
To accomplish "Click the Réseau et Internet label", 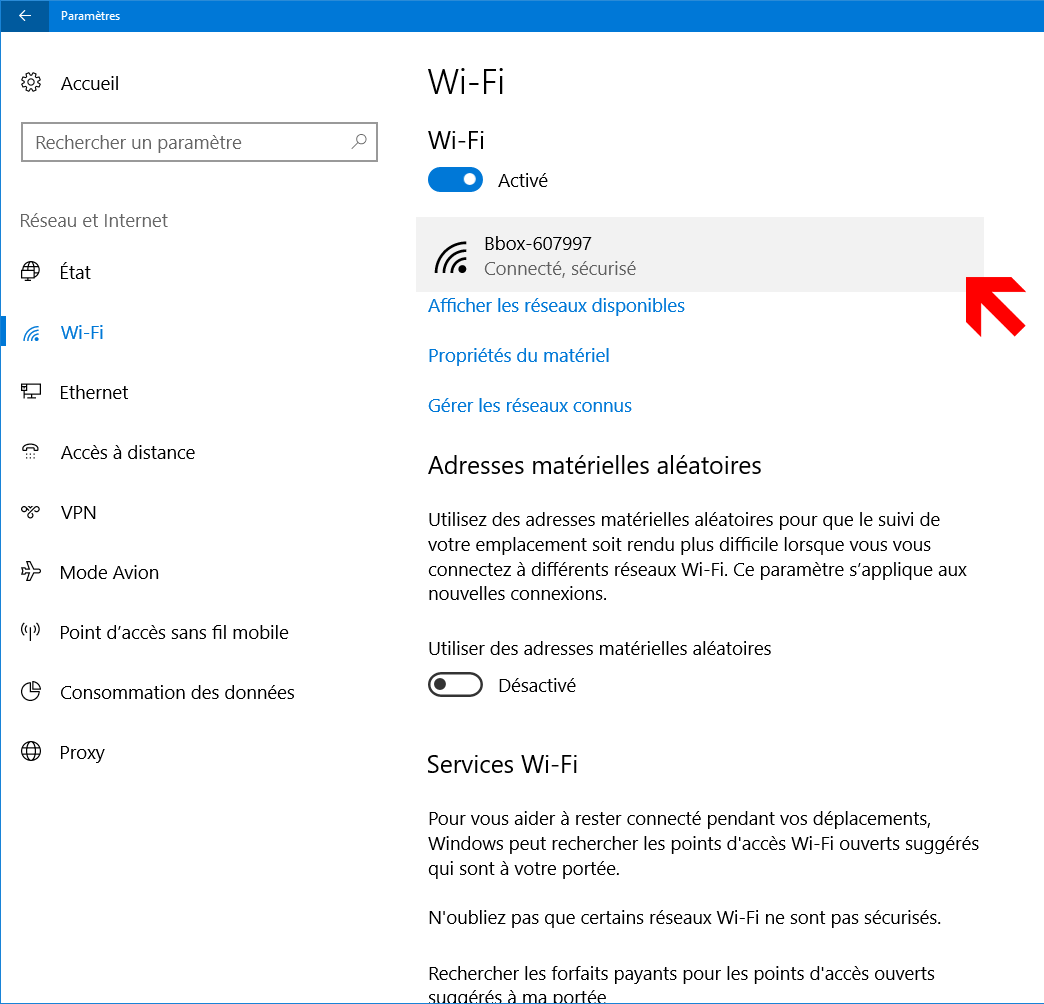I will [x=94, y=220].
